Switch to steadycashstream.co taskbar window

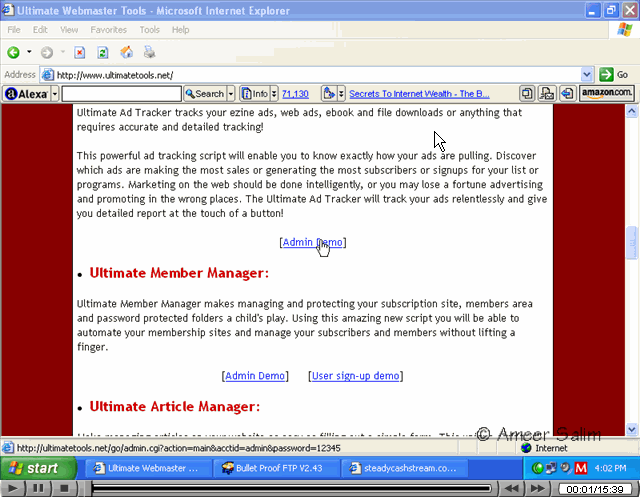pyautogui.click(x=405, y=468)
